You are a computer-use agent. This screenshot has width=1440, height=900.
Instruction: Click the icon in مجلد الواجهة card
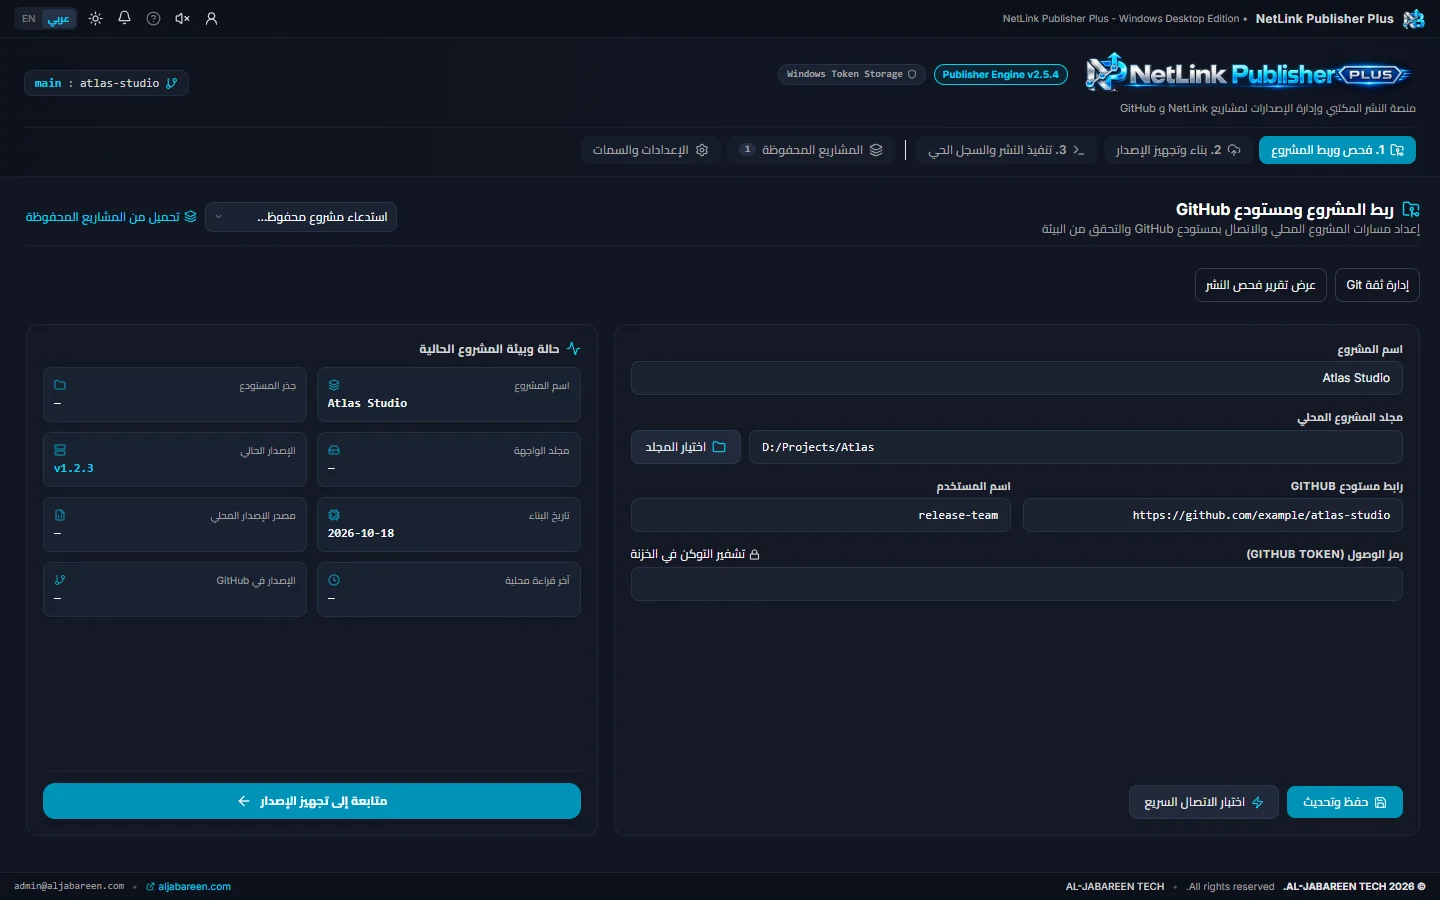click(334, 450)
